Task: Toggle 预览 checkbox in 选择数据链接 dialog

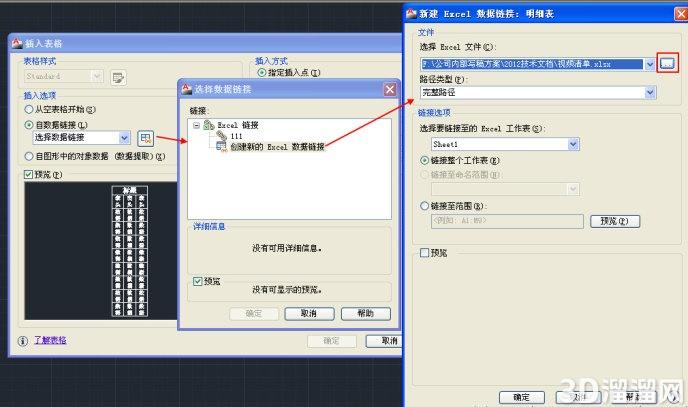Action: (197, 281)
